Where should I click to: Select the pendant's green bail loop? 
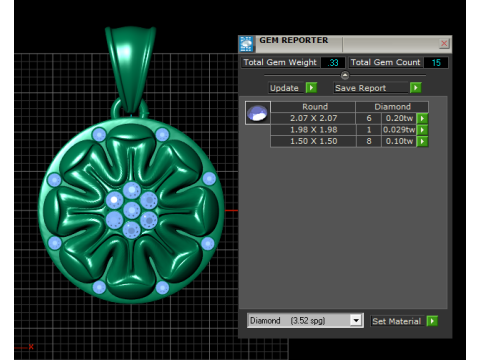coord(131,68)
